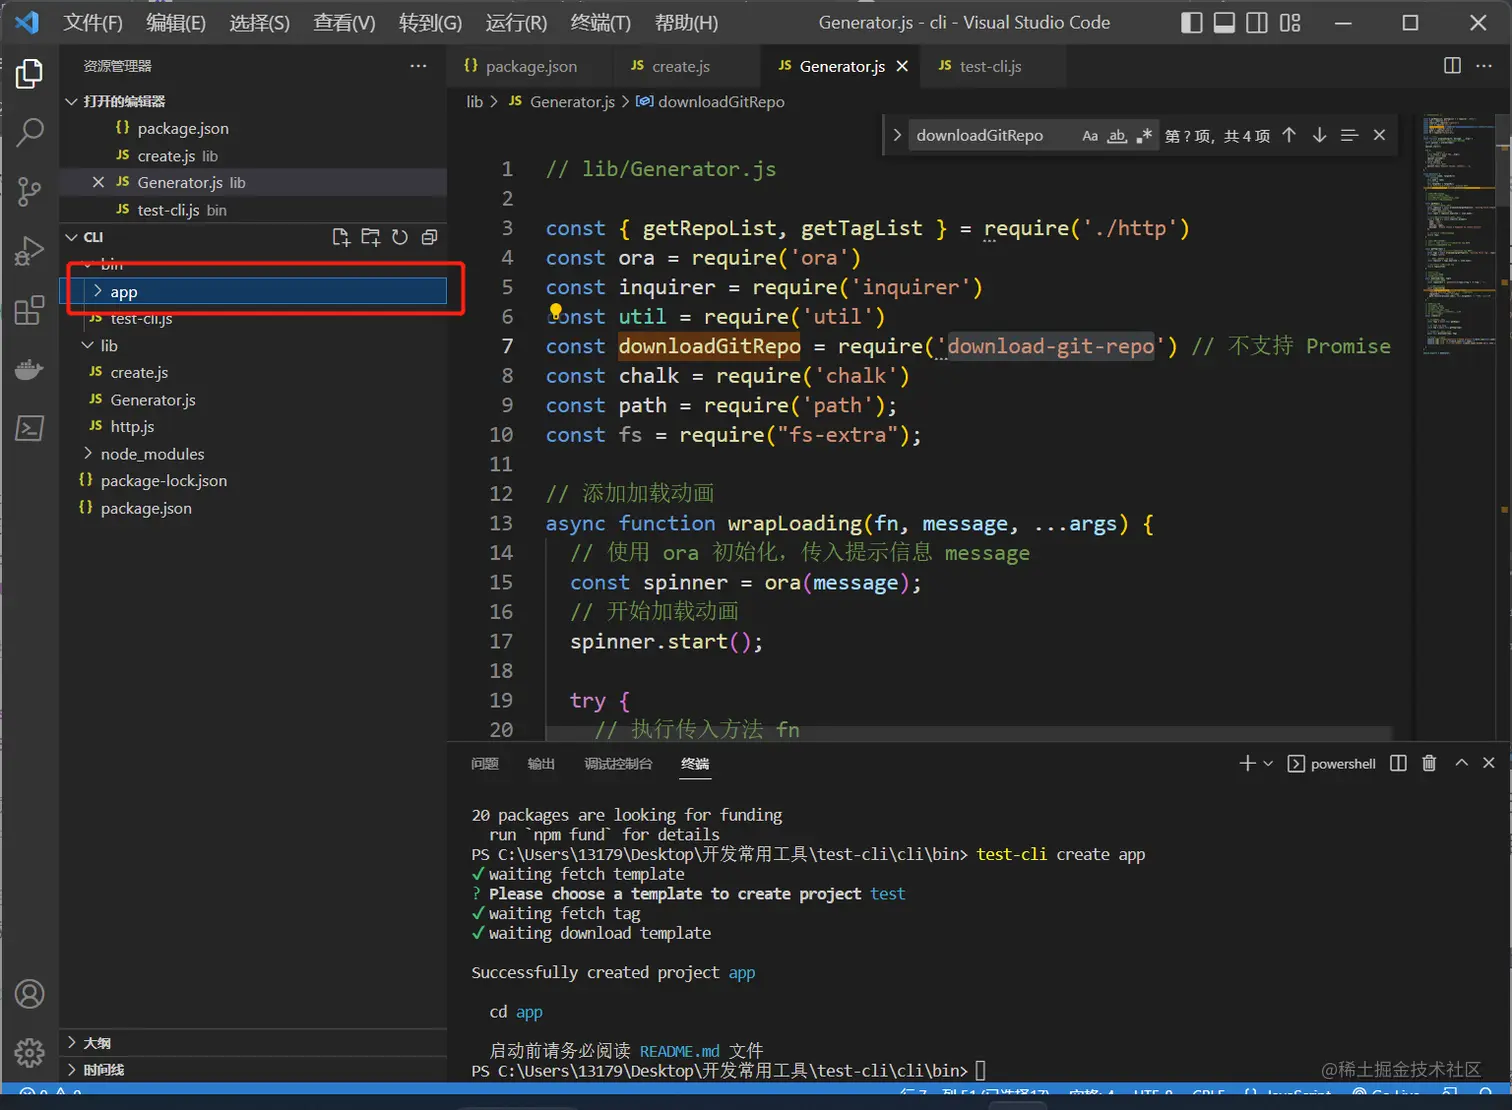Viewport: 1512px width, 1110px height.
Task: Click the New File icon in explorer
Action: [x=341, y=237]
